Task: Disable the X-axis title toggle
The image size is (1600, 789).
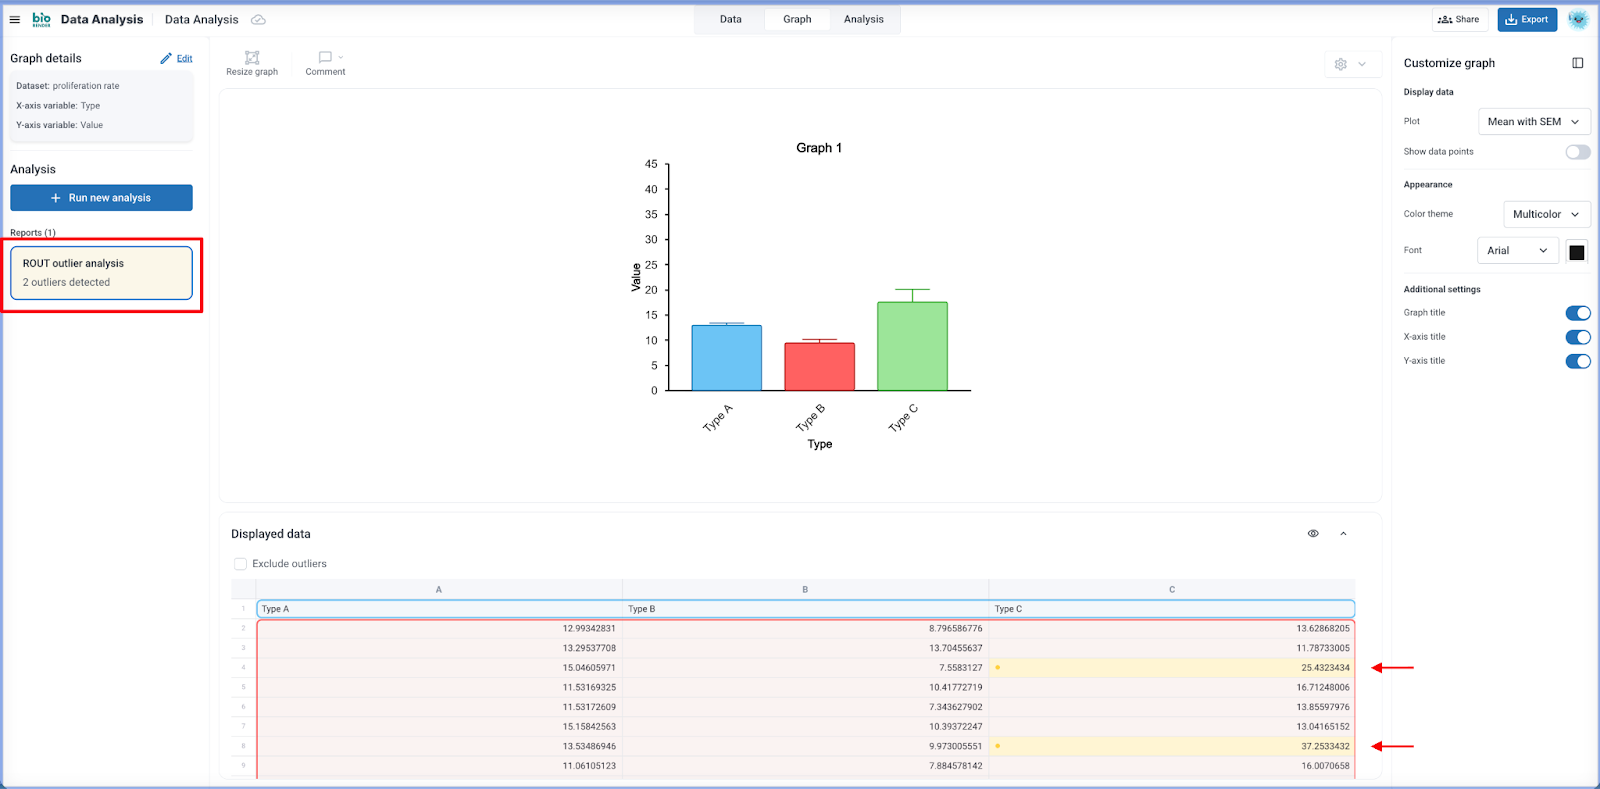Action: click(1577, 337)
